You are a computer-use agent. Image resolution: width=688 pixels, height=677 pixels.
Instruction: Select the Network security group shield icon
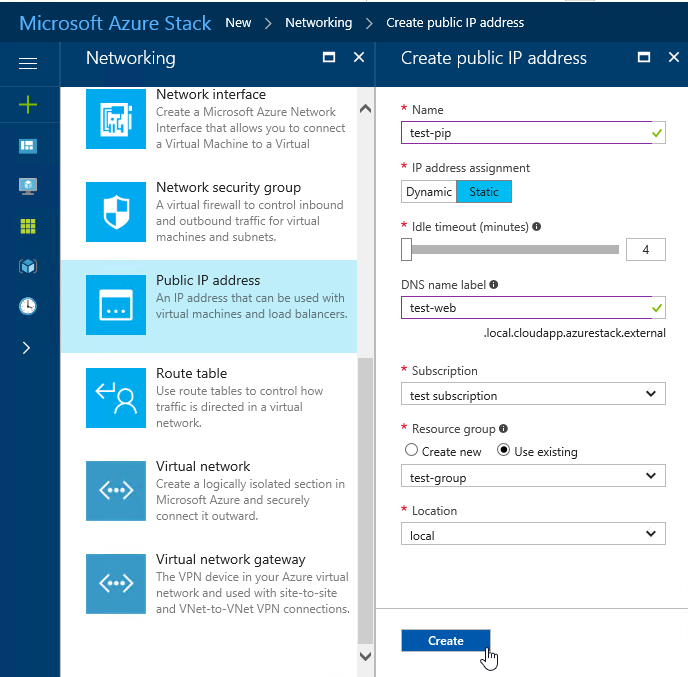click(x=116, y=212)
